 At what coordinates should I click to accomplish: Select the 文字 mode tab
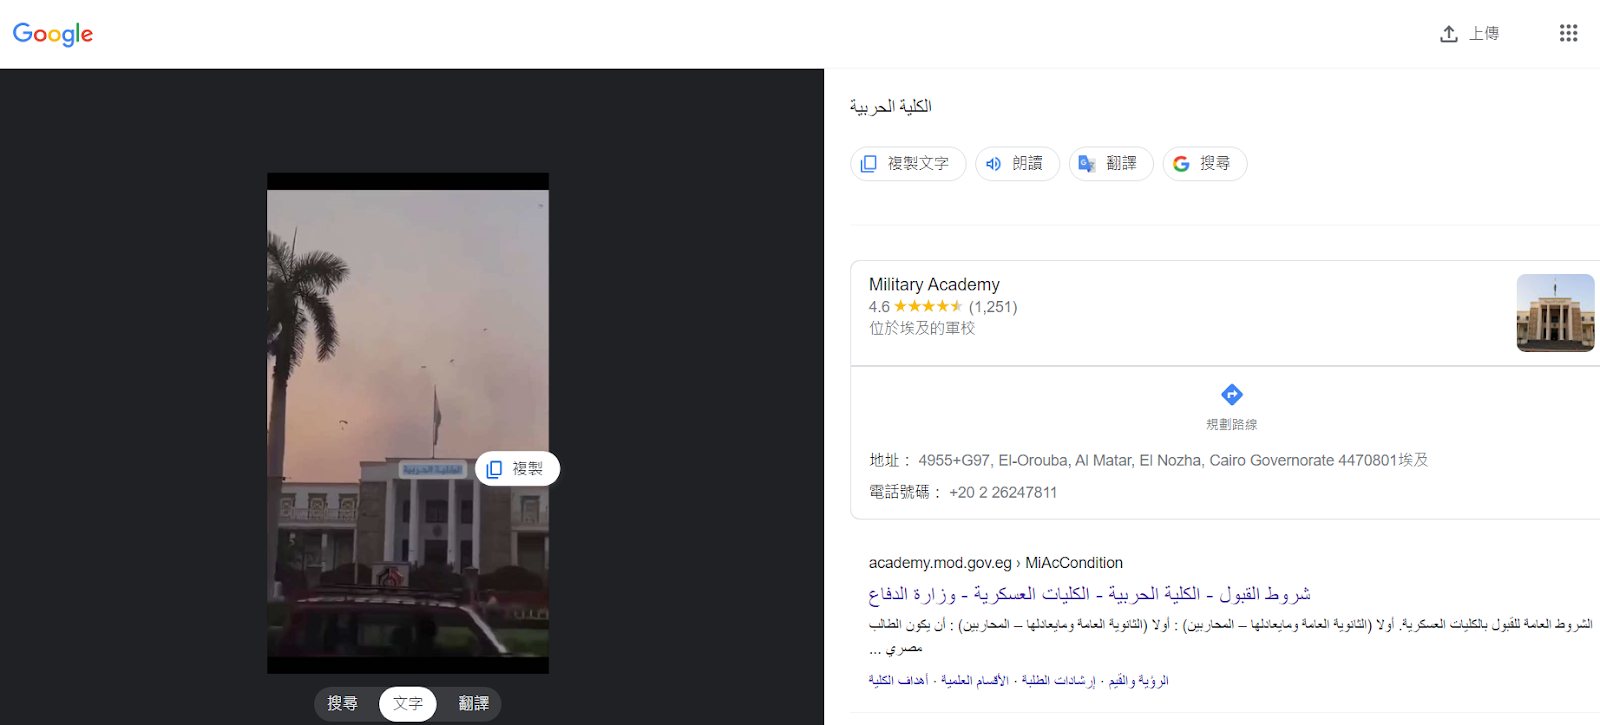point(408,704)
